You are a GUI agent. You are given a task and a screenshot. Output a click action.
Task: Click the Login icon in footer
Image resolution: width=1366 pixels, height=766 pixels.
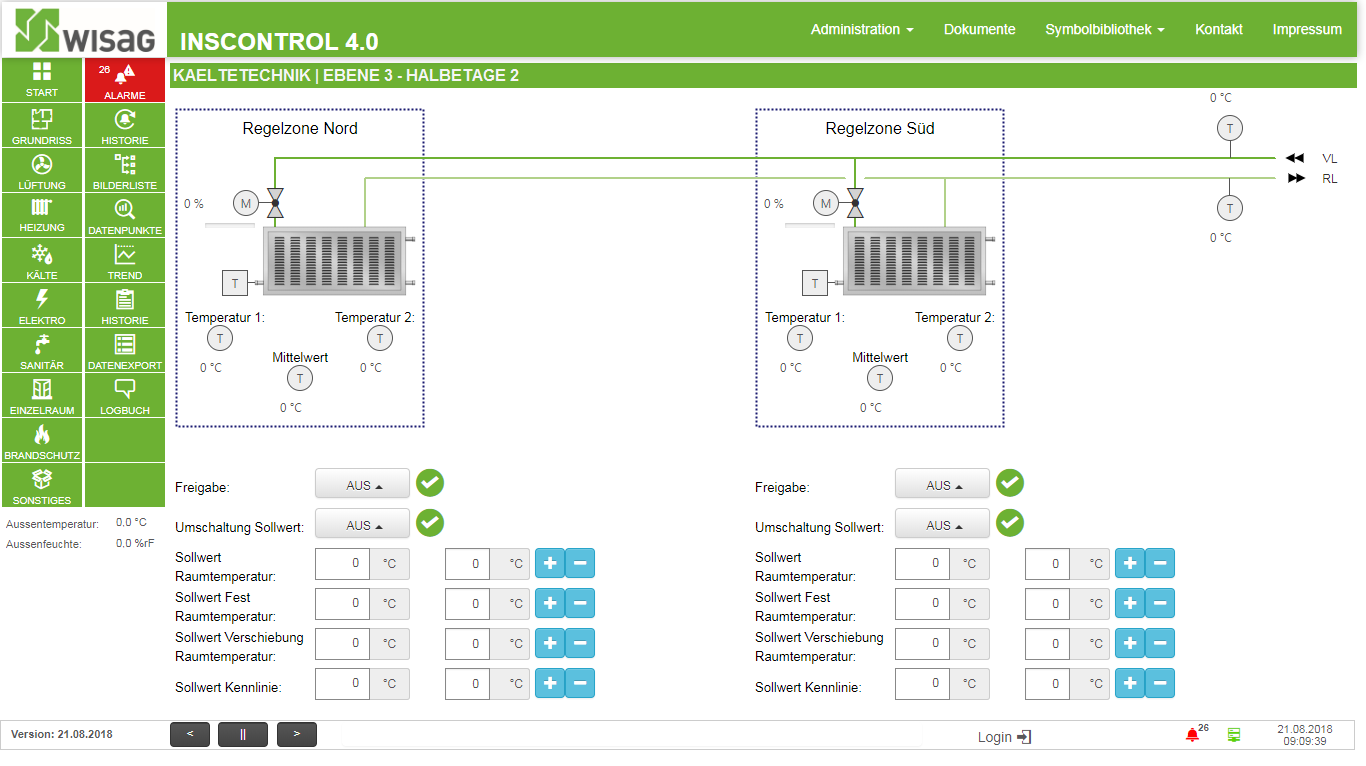[1024, 737]
